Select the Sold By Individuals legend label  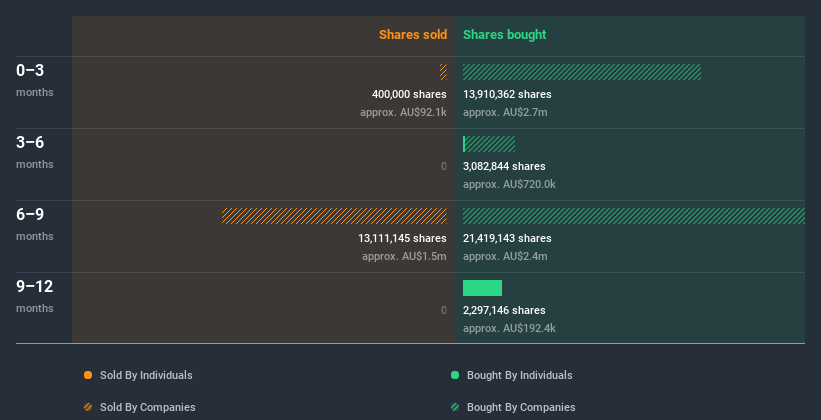coord(146,375)
